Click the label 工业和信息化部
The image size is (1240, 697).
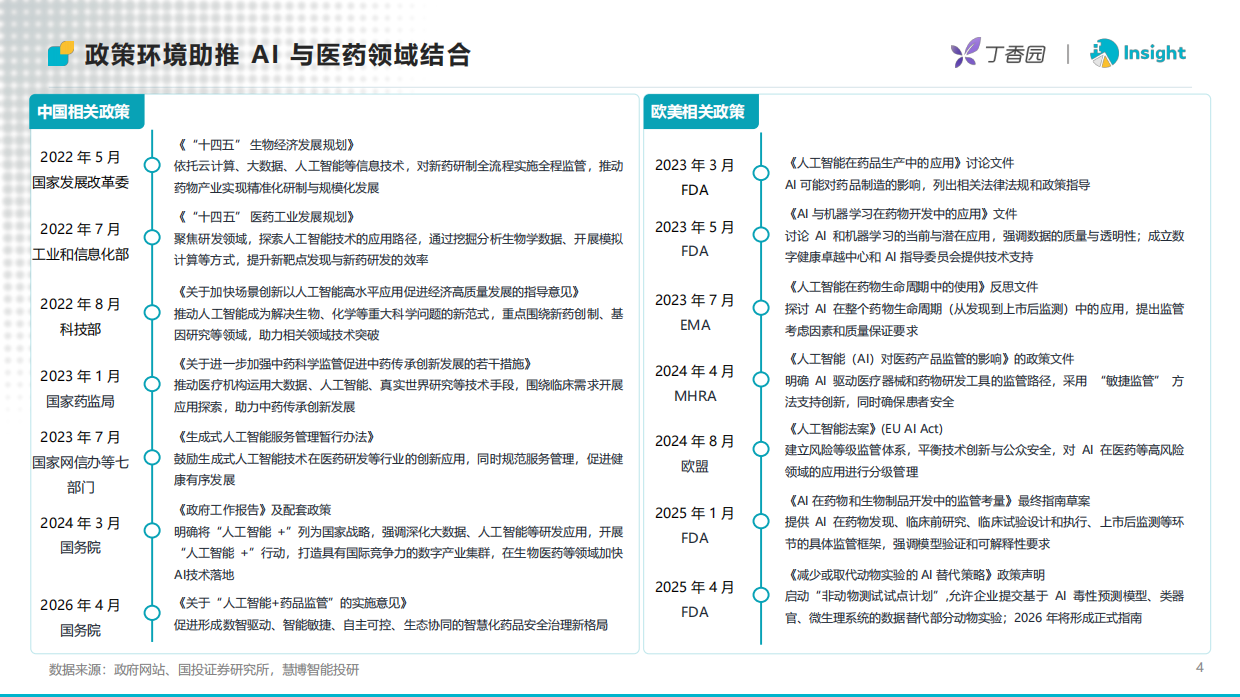(80, 254)
